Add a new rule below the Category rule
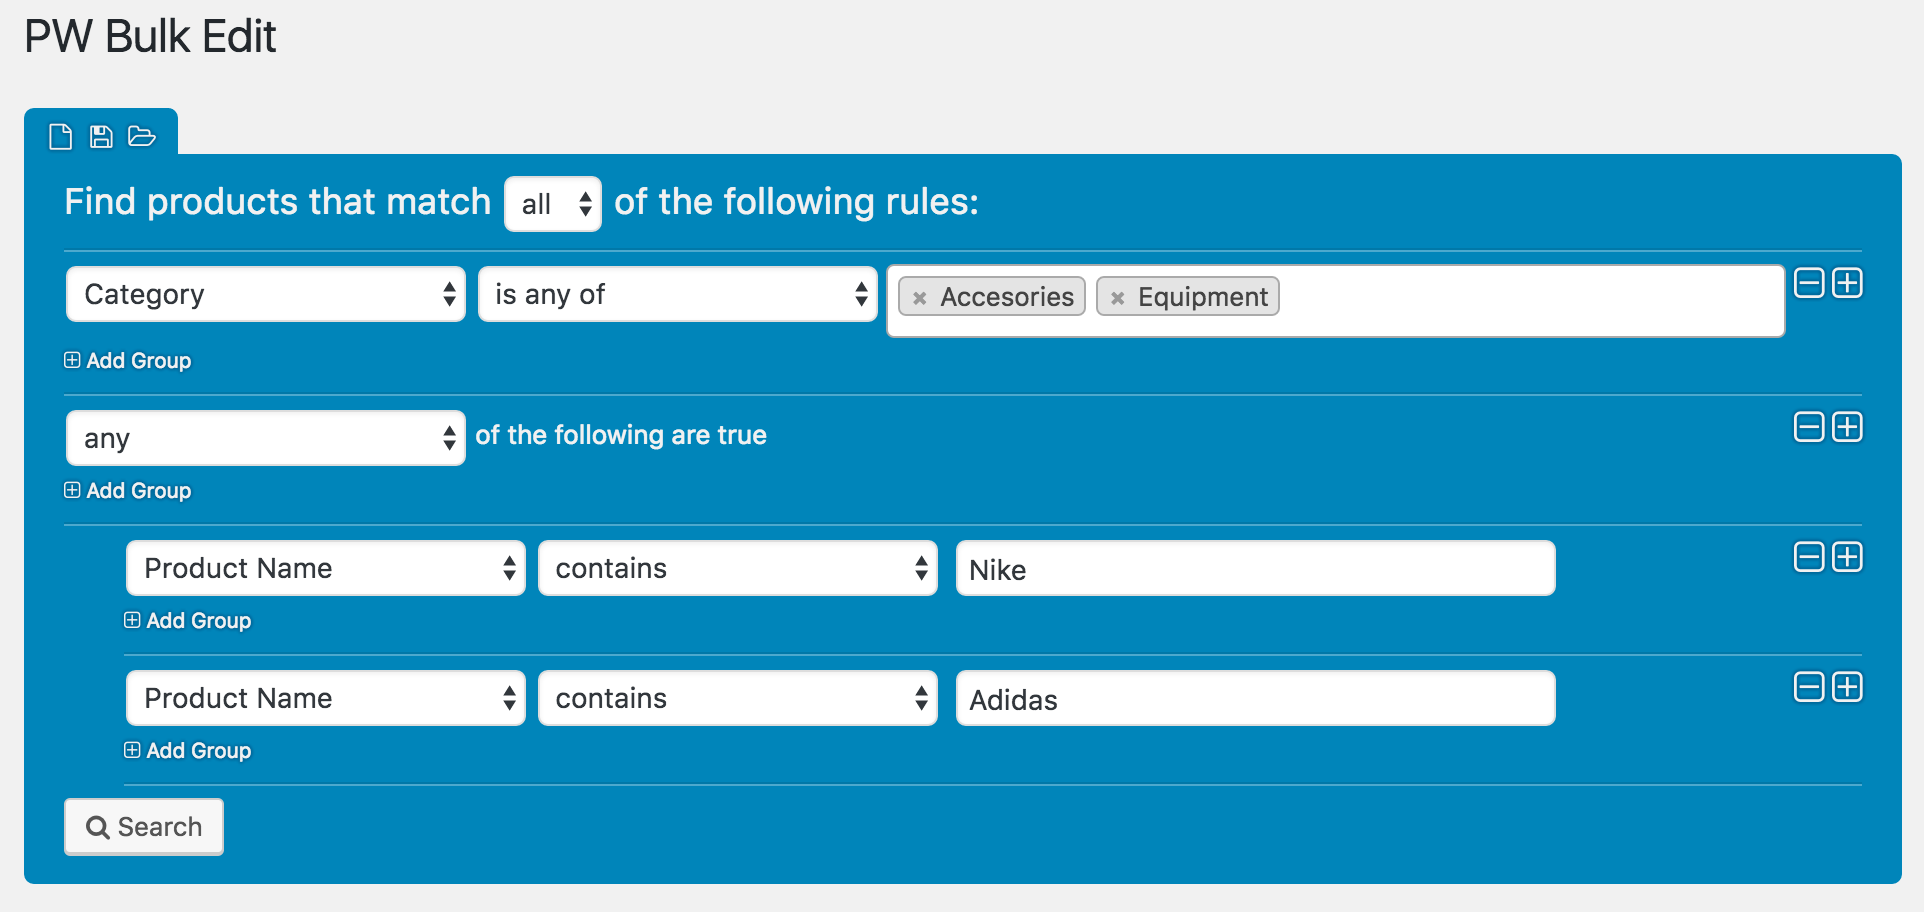This screenshot has height=912, width=1924. click(1848, 283)
